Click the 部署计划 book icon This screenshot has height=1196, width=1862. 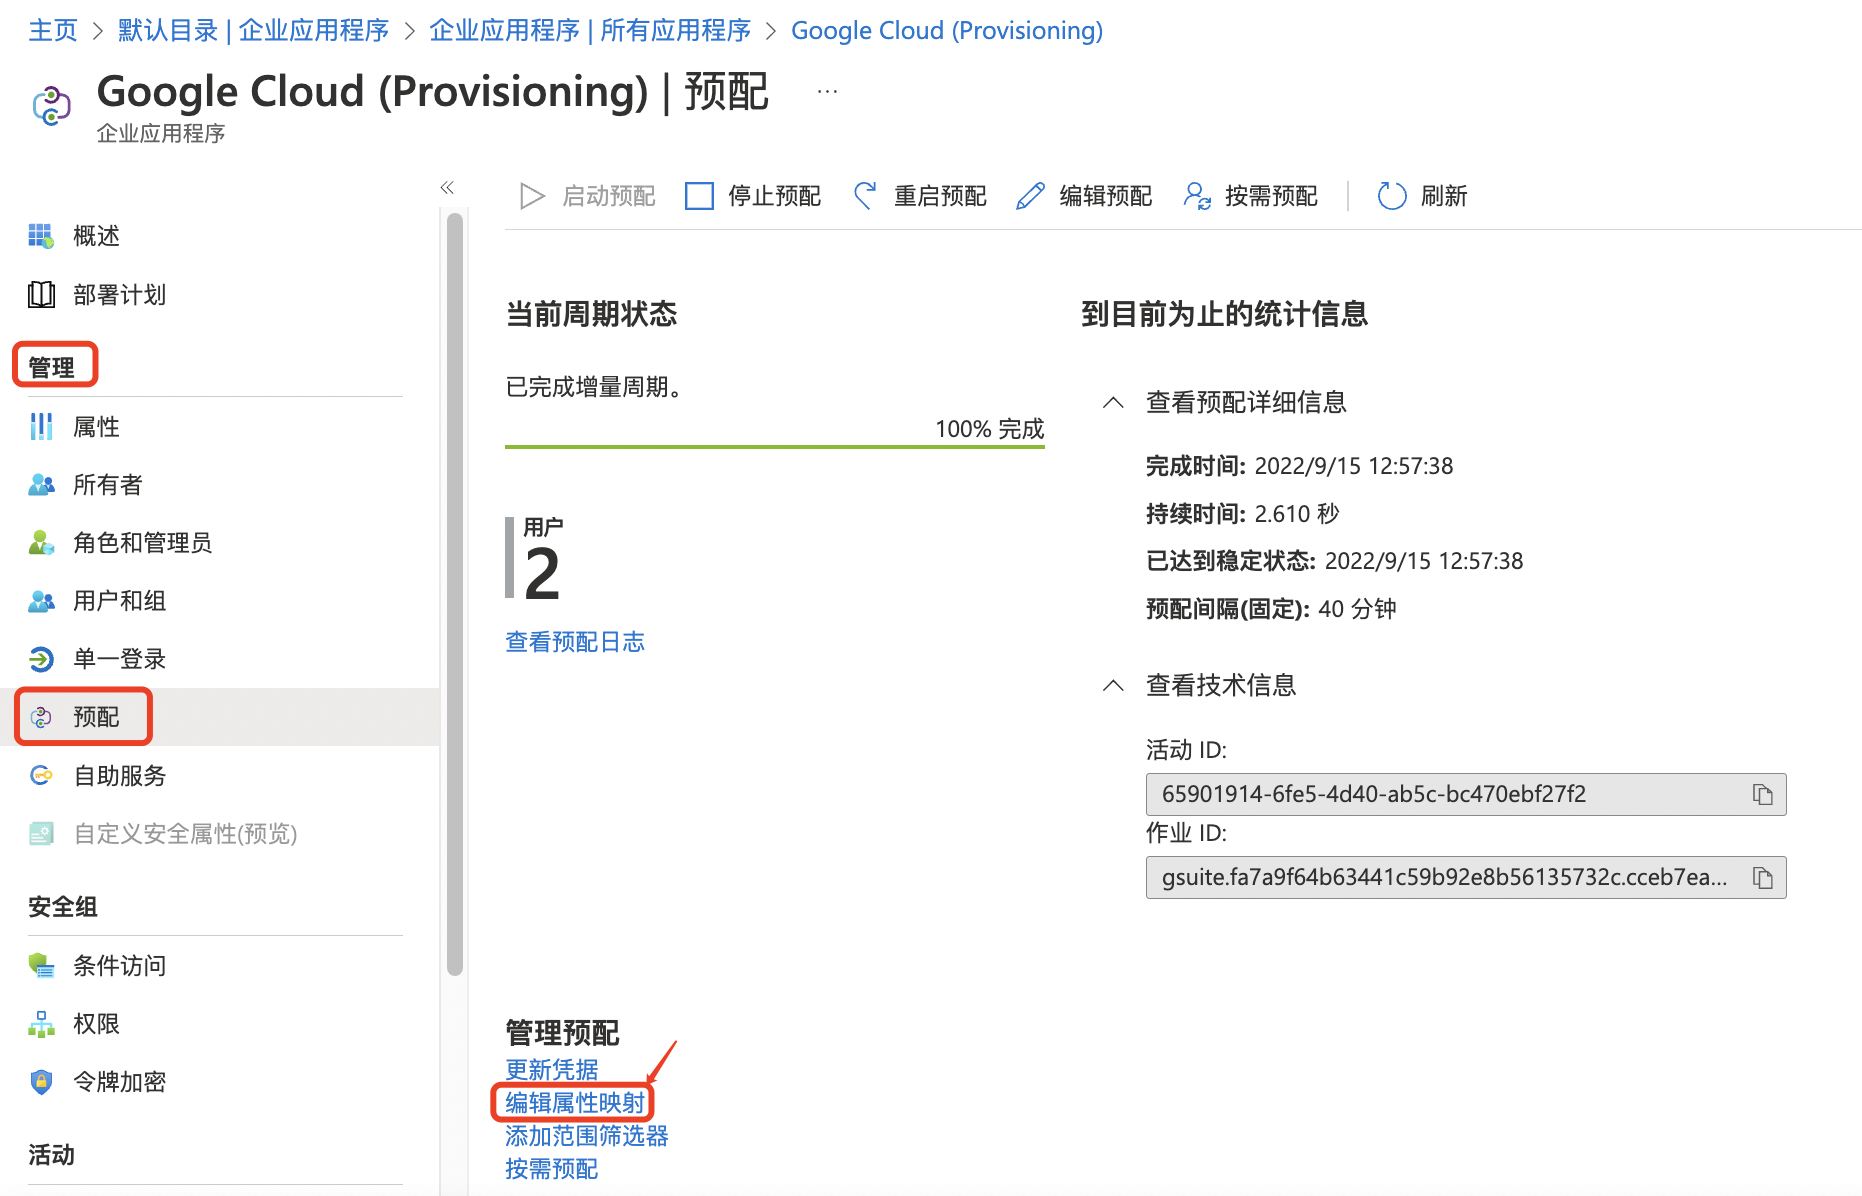[41, 294]
